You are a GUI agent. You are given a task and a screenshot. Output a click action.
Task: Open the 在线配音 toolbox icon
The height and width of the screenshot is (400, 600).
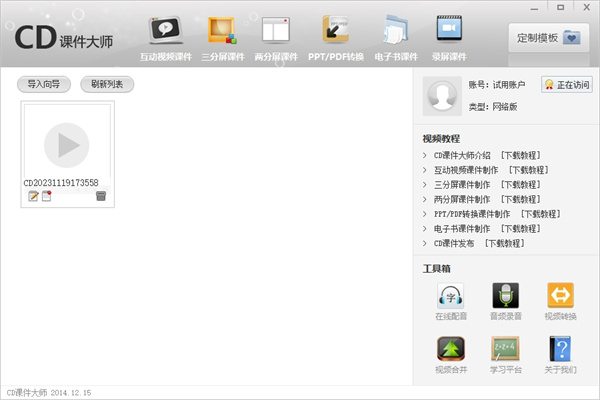[x=451, y=296]
